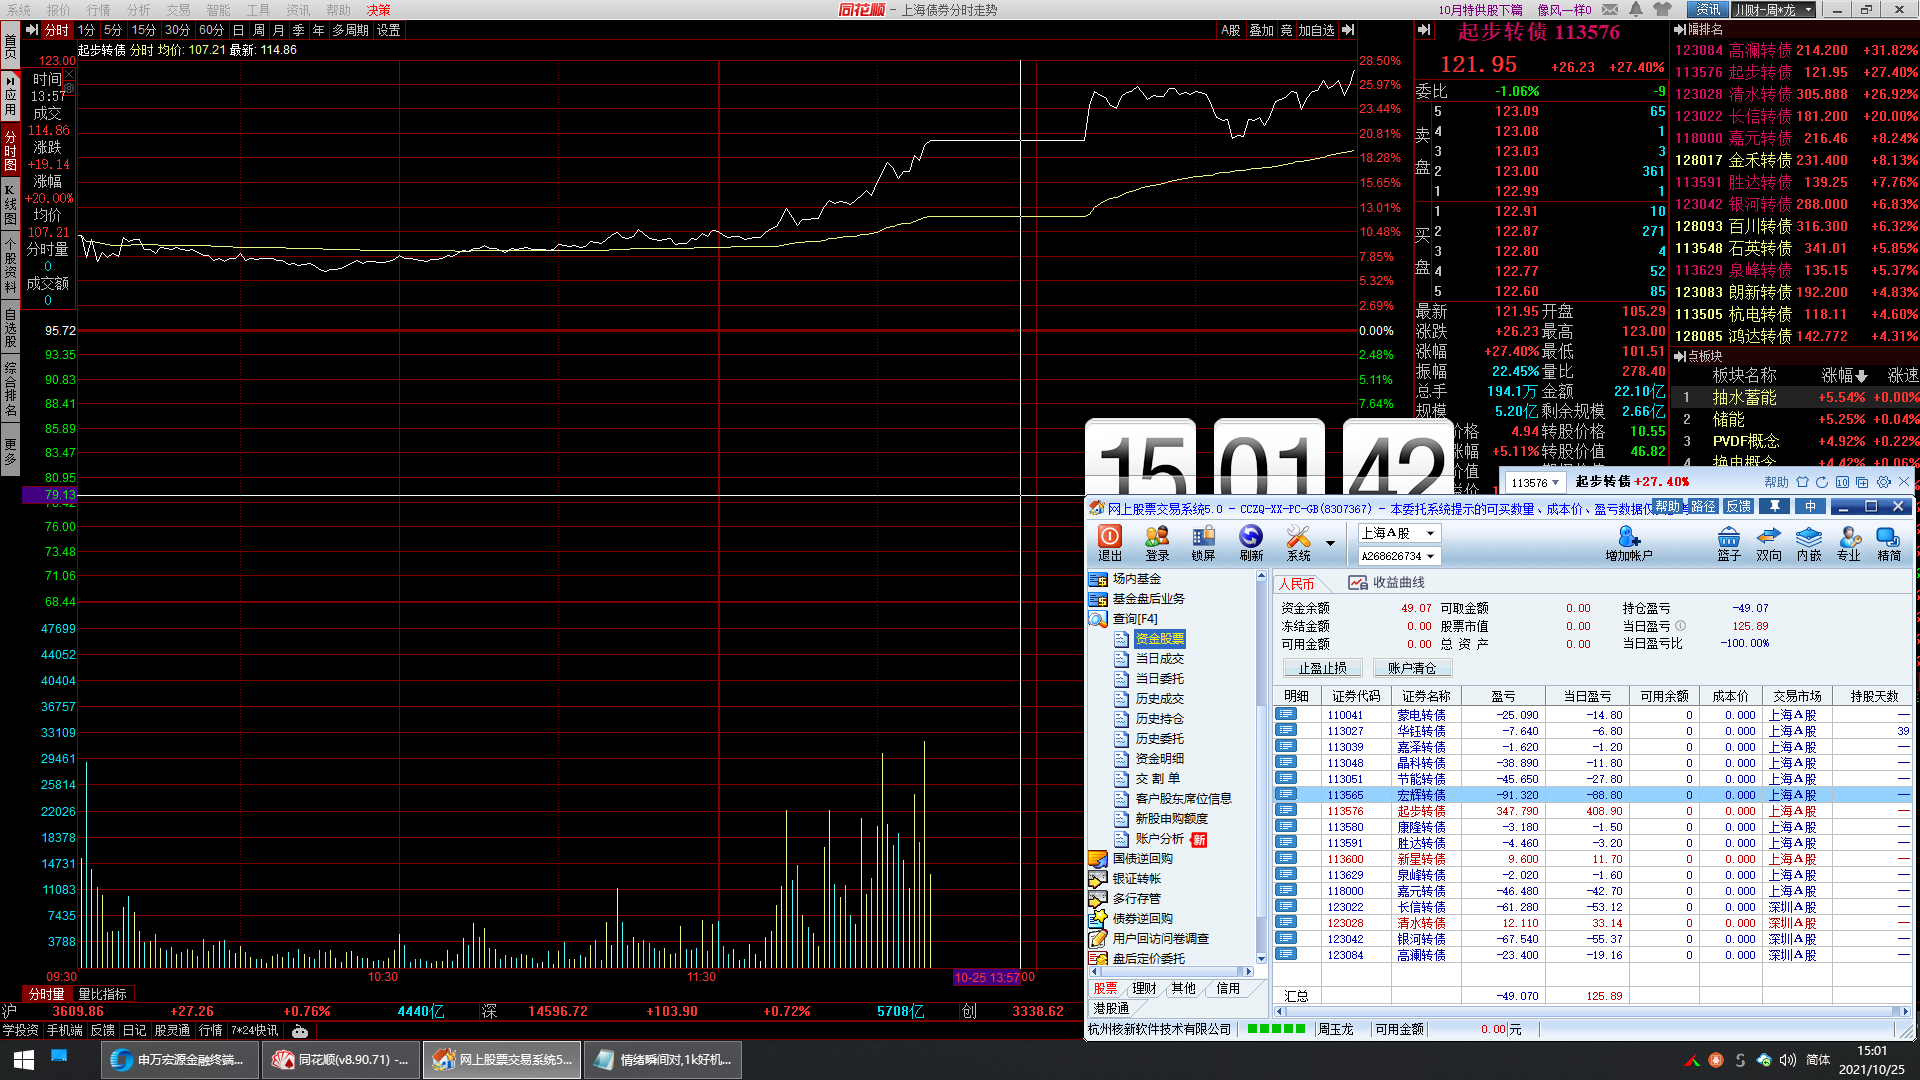Expand the 113576 code dropdown
1920x1080 pixels.
point(1555,483)
